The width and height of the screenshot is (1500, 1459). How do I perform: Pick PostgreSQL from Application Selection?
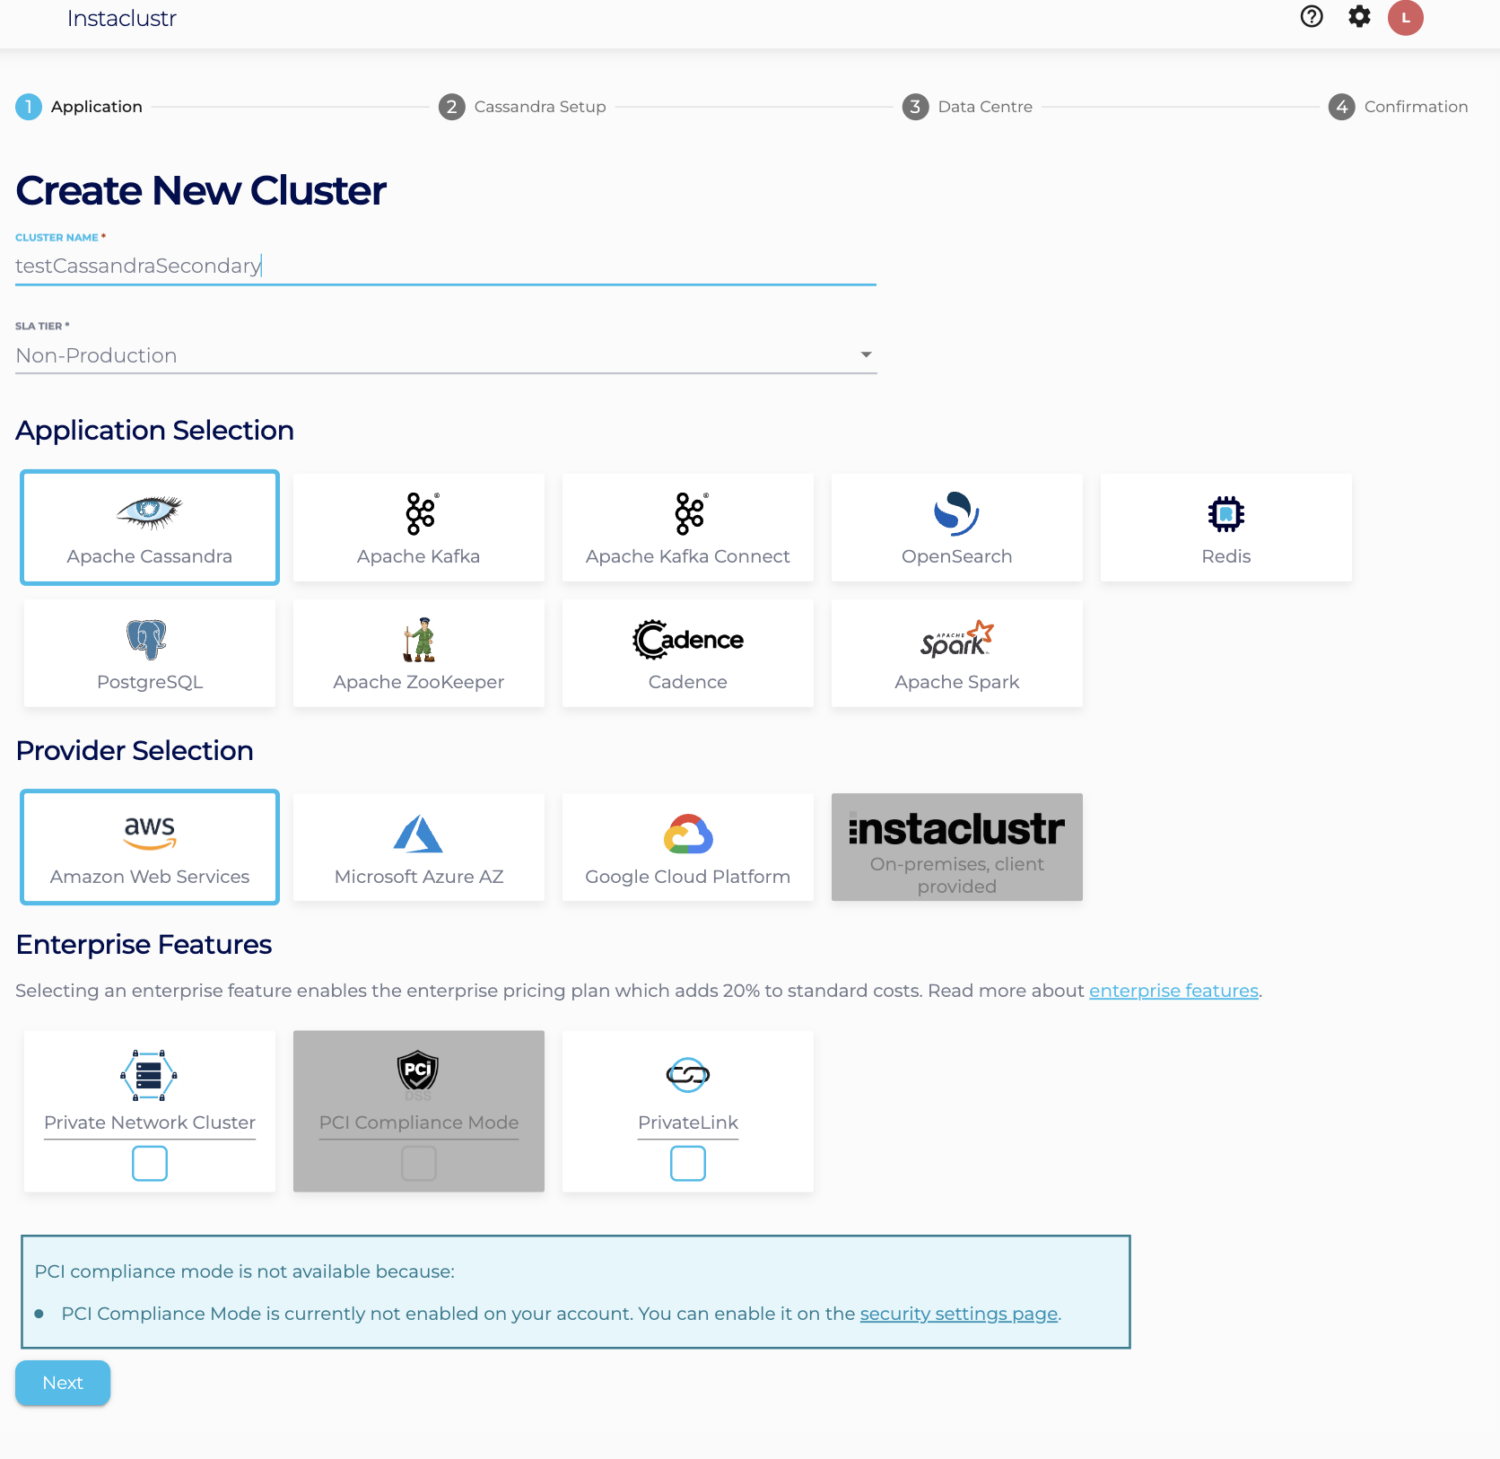[x=149, y=653]
